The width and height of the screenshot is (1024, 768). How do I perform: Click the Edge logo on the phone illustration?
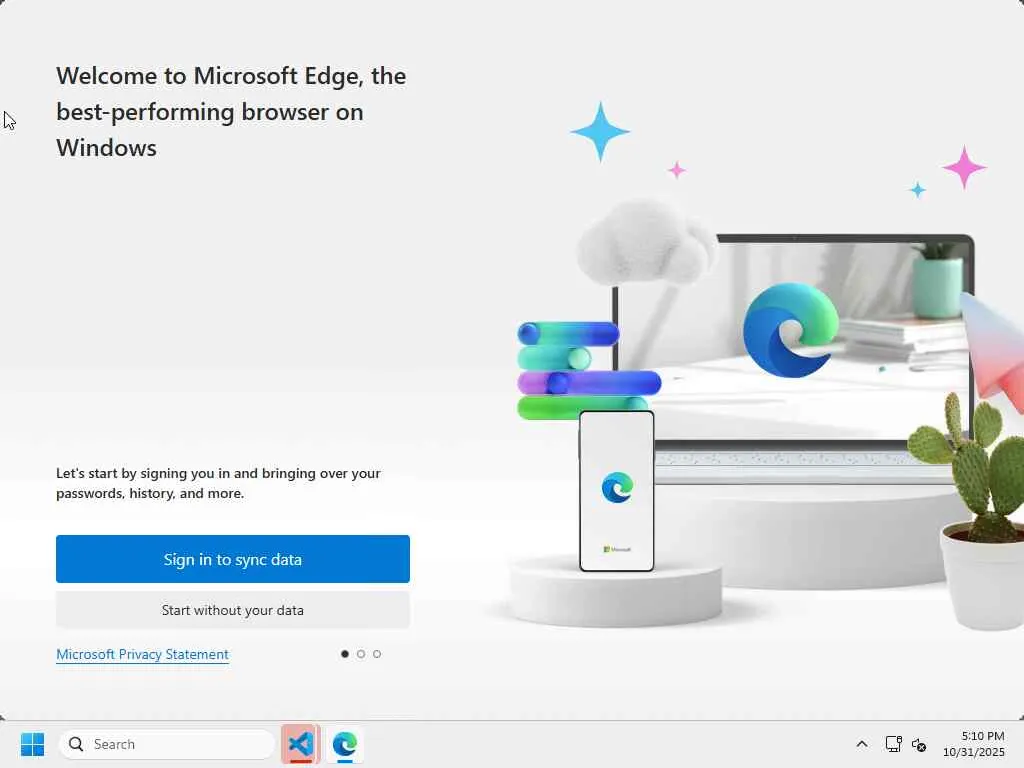(x=617, y=487)
